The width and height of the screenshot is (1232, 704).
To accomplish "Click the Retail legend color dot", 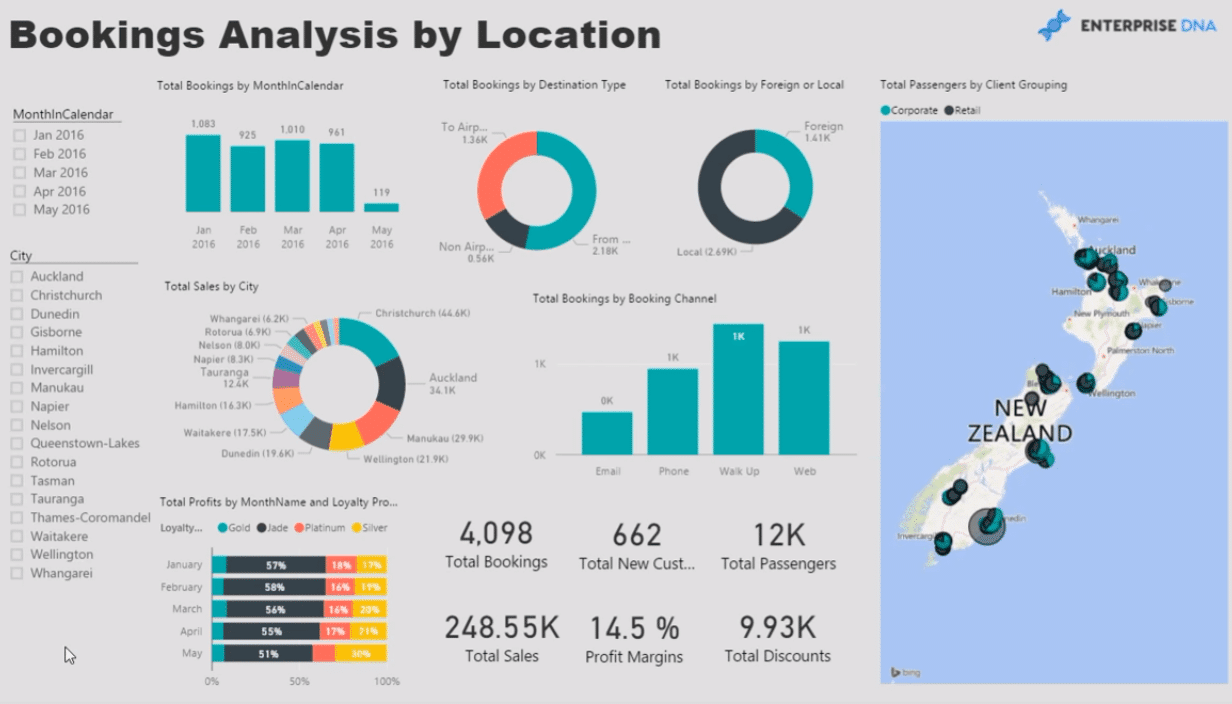I will click(949, 110).
